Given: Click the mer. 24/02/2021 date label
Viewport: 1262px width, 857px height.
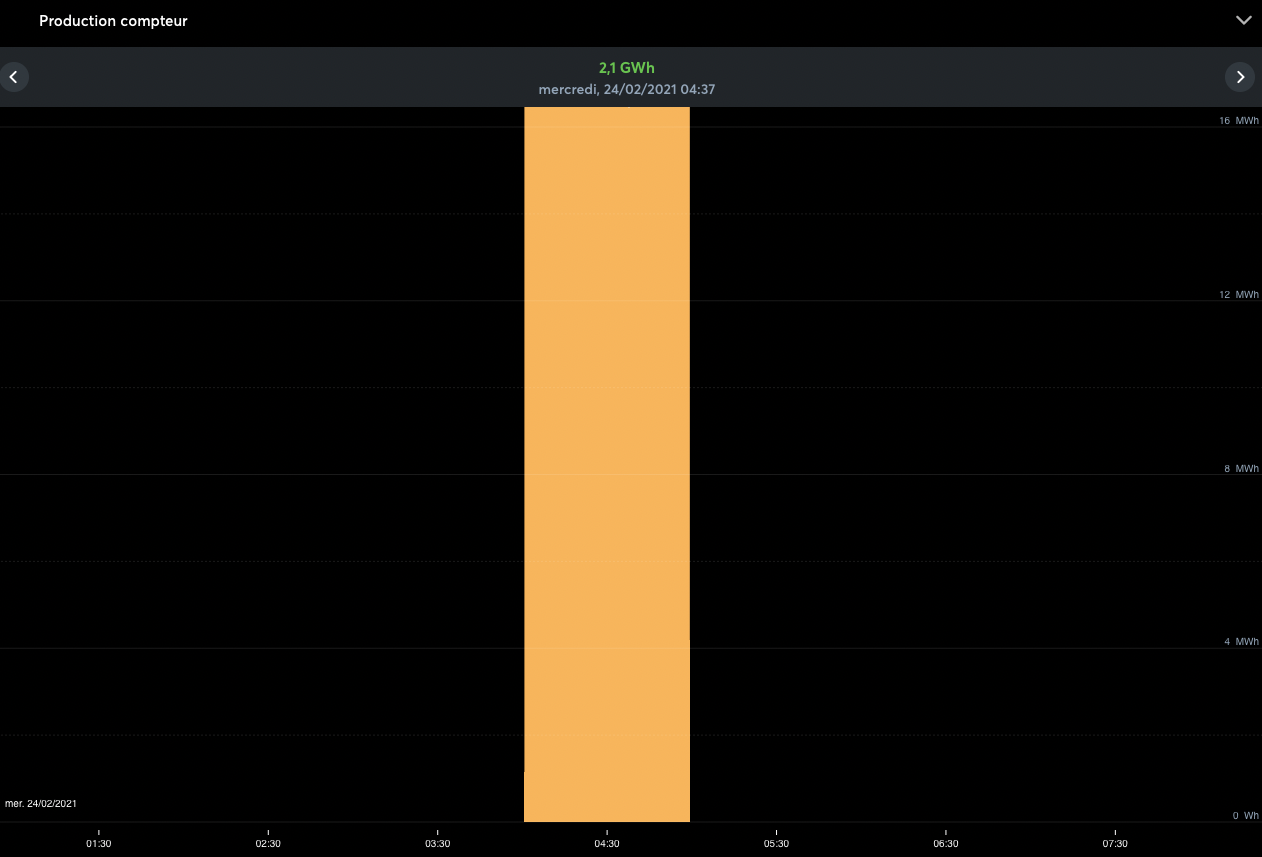Looking at the screenshot, I should coord(41,804).
